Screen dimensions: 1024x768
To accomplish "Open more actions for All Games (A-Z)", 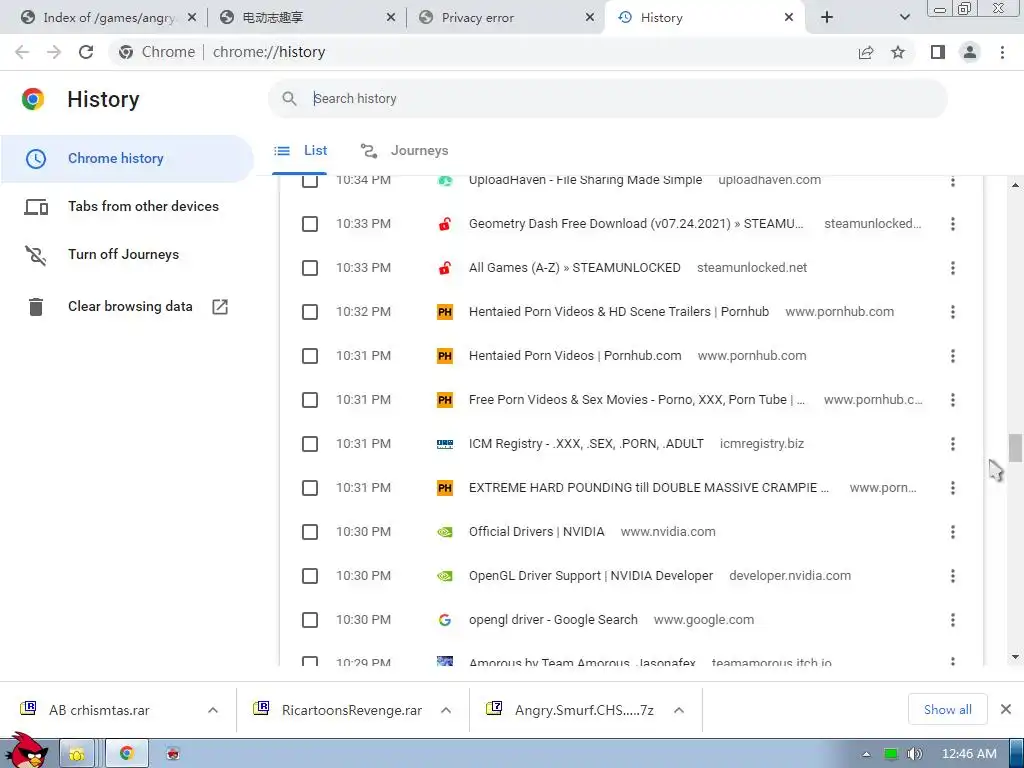I will [953, 268].
